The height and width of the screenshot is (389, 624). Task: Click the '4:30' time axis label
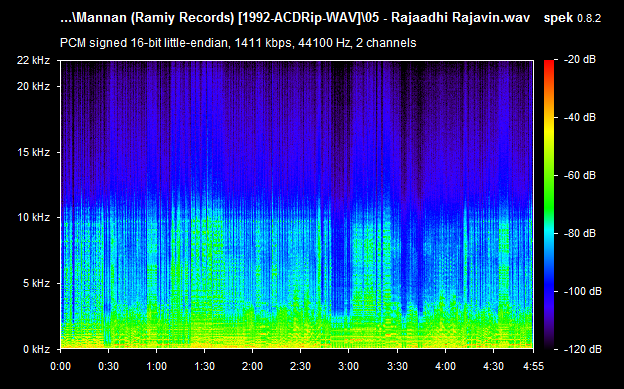493,366
